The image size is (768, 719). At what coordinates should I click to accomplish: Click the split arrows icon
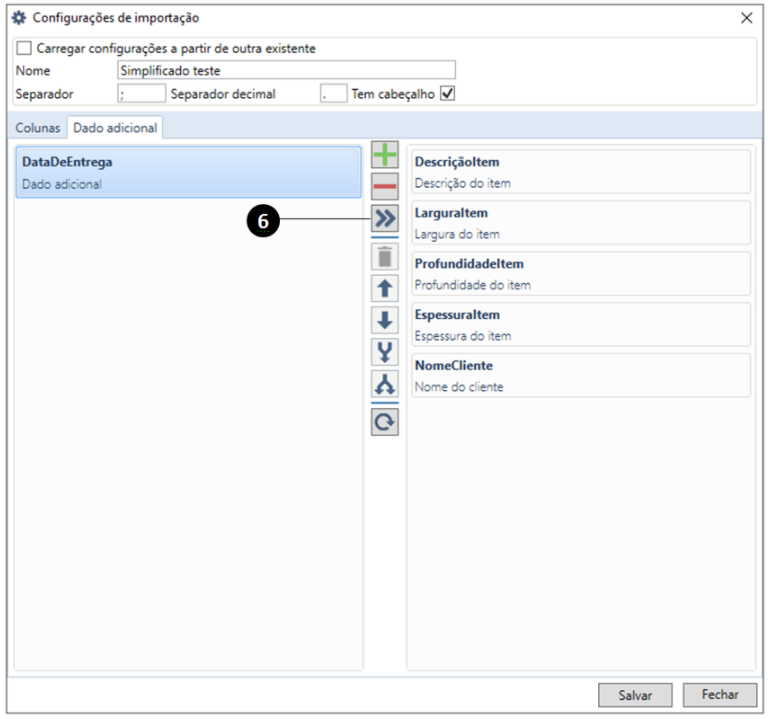coord(385,383)
